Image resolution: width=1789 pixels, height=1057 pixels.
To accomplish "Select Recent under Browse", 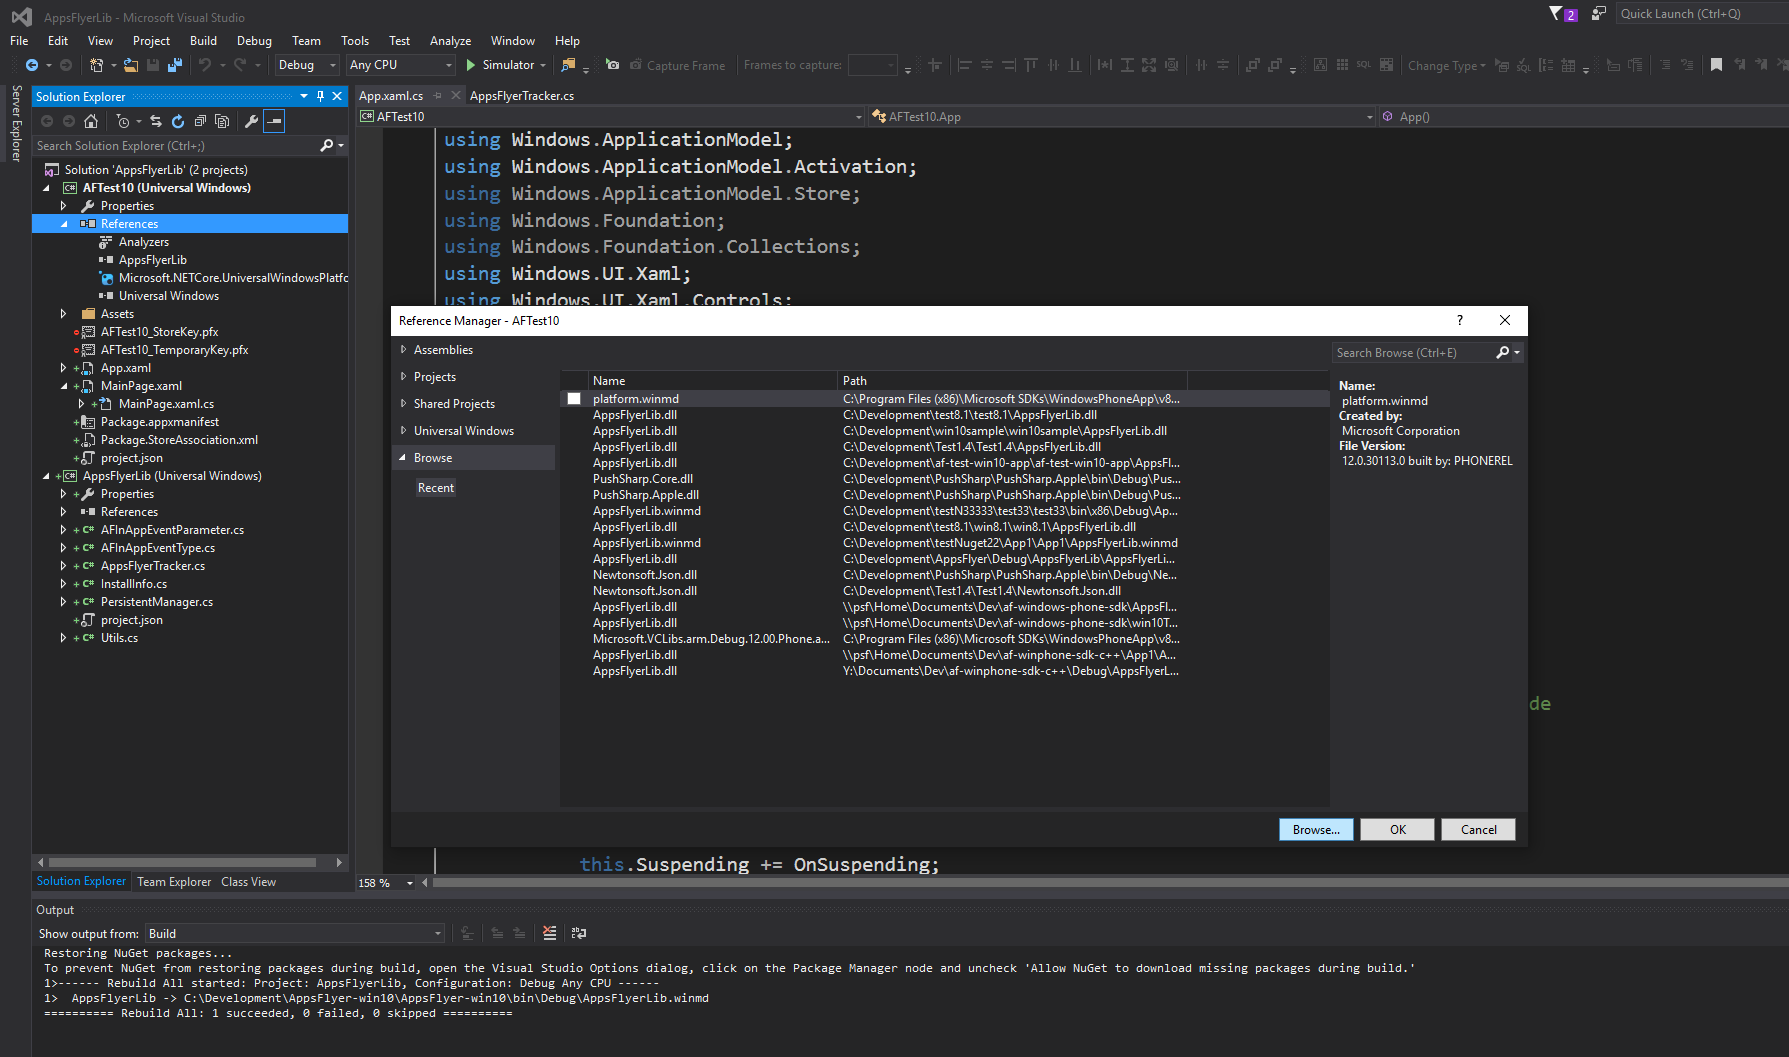I will (x=436, y=488).
